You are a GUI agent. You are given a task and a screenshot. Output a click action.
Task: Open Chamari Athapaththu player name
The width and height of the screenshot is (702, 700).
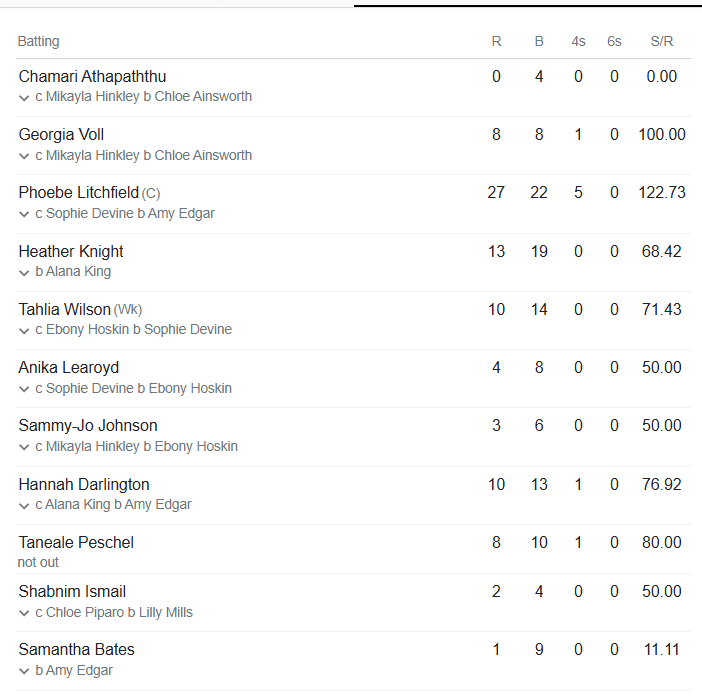tap(92, 77)
